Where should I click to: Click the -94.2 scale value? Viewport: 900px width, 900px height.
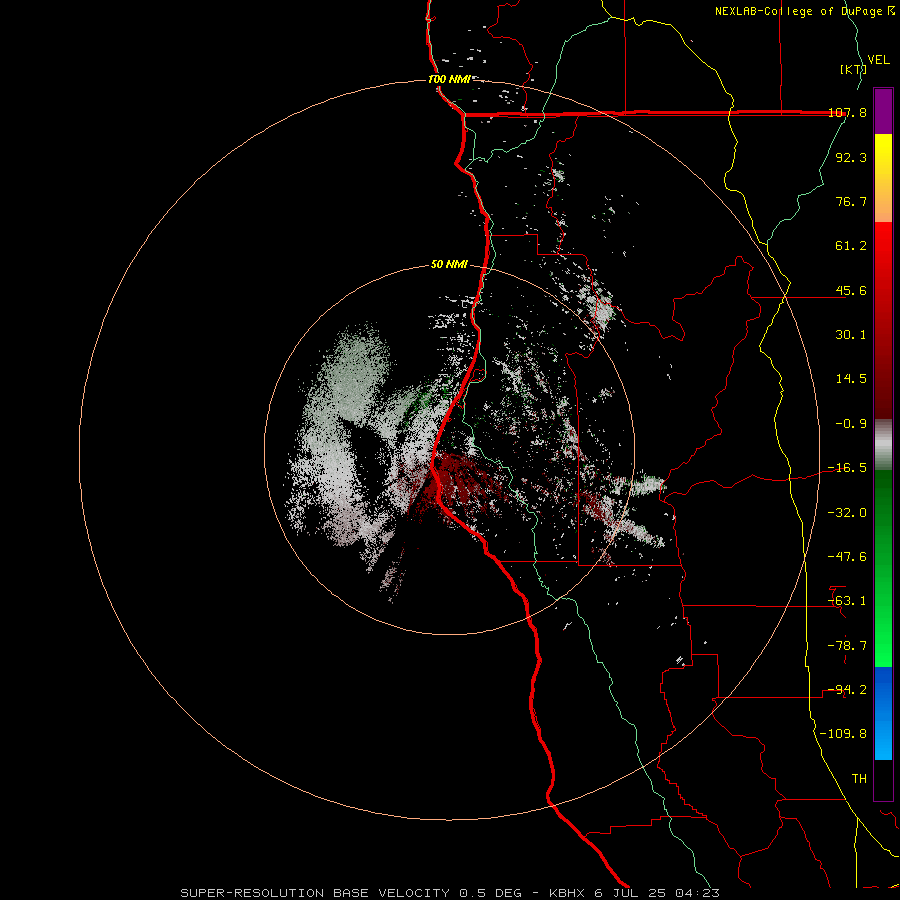coord(847,690)
